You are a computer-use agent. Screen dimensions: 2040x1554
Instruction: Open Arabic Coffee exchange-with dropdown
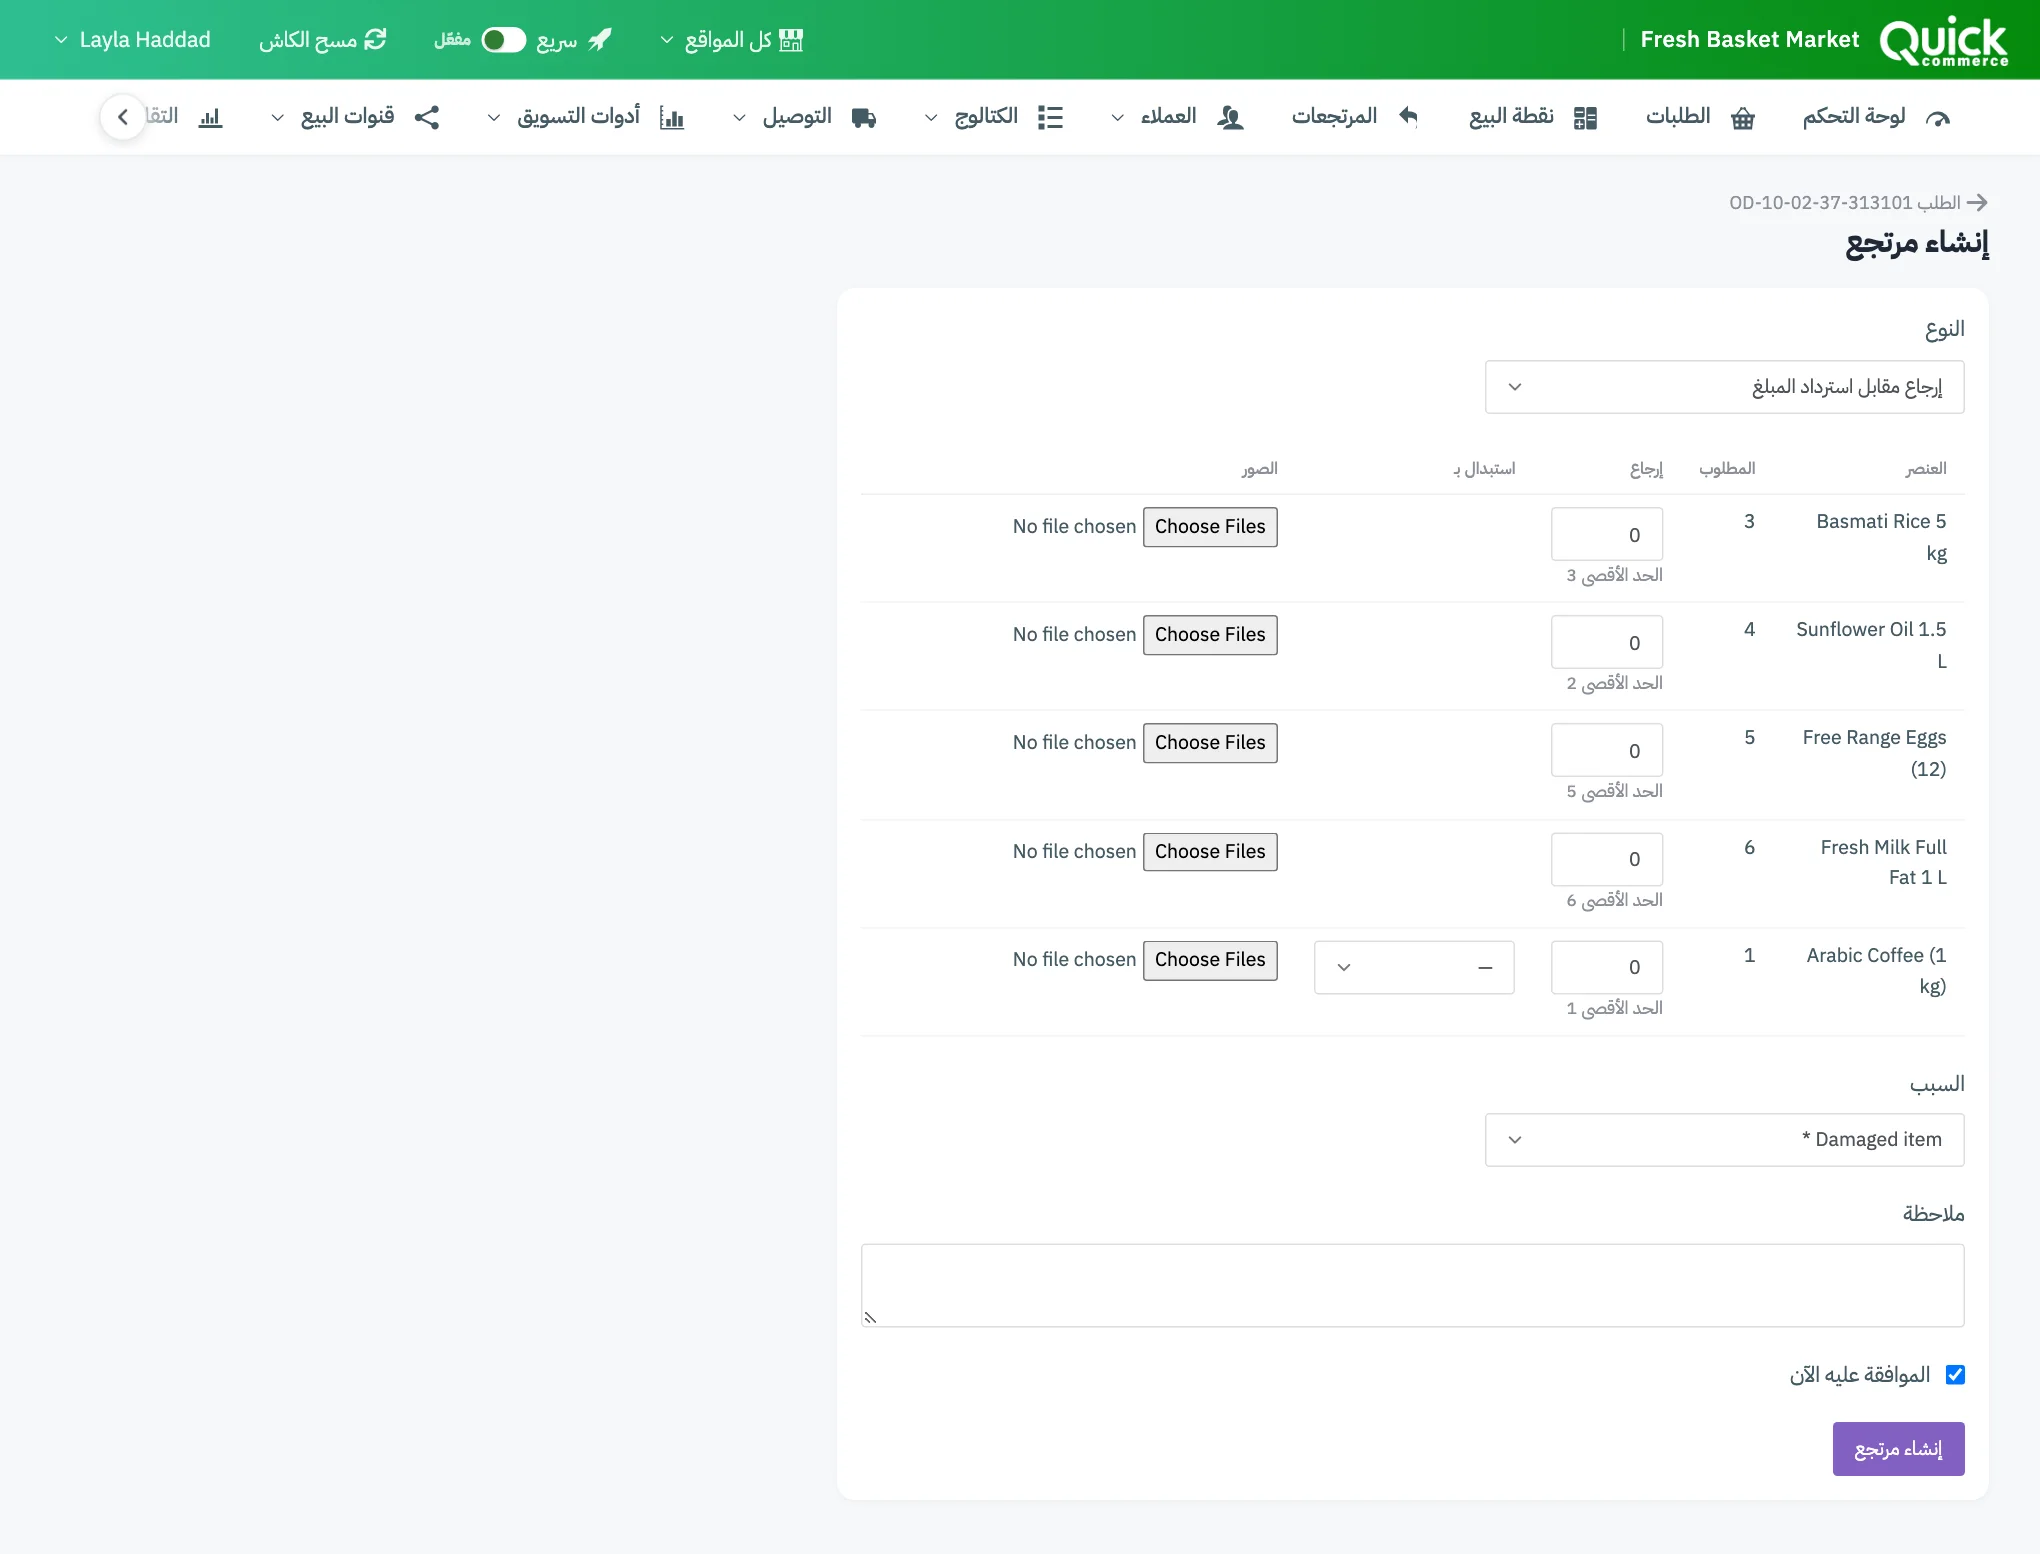pos(1414,967)
